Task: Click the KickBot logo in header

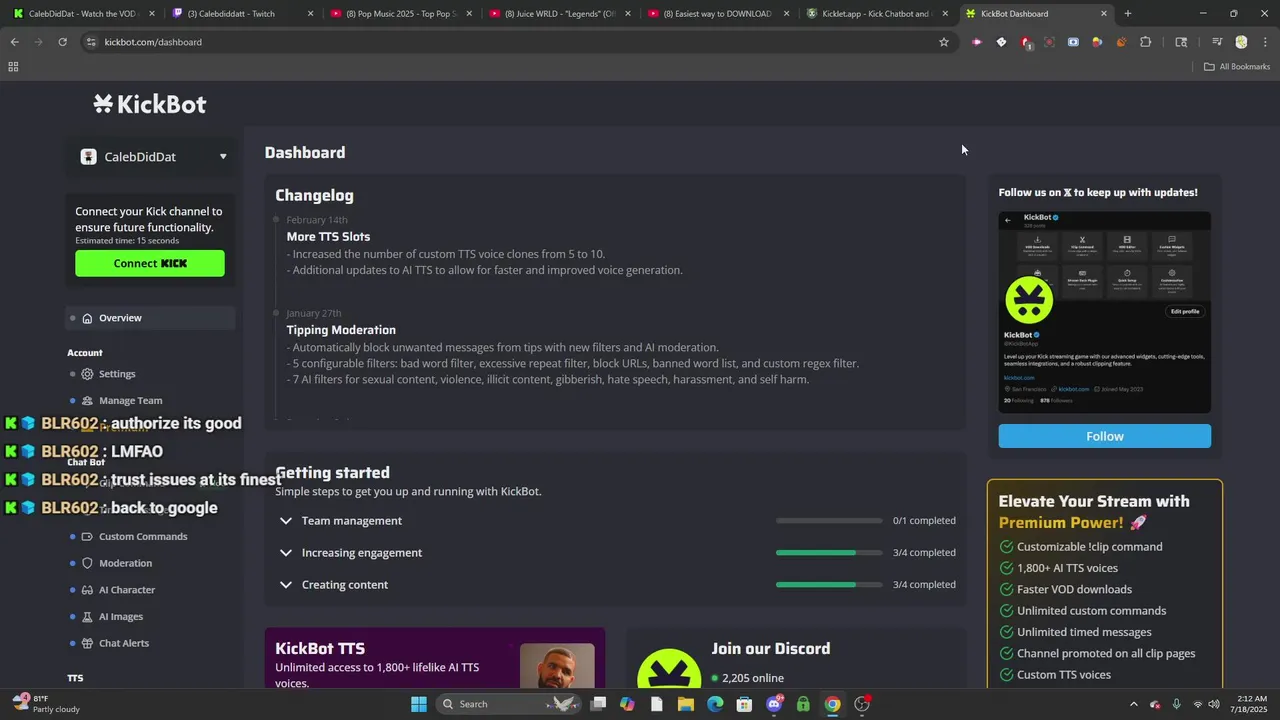Action: pyautogui.click(x=150, y=104)
